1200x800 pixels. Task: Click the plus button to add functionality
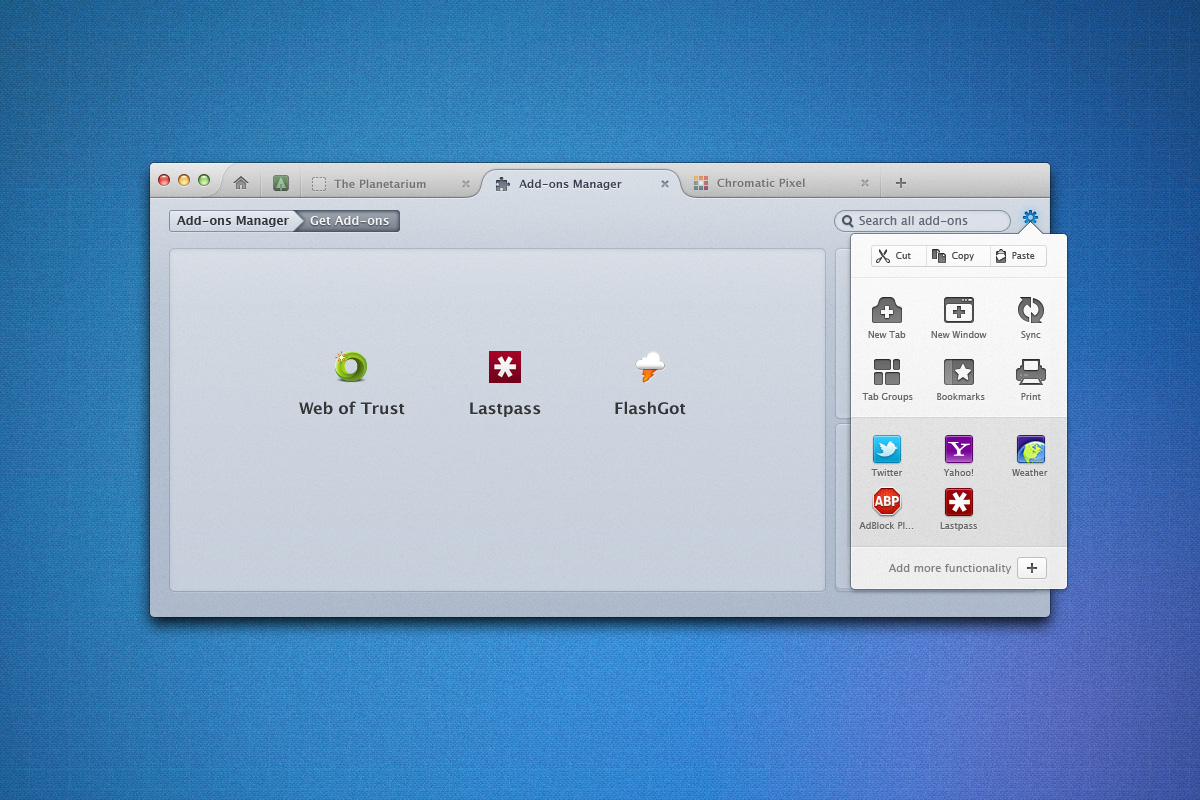click(x=1031, y=568)
